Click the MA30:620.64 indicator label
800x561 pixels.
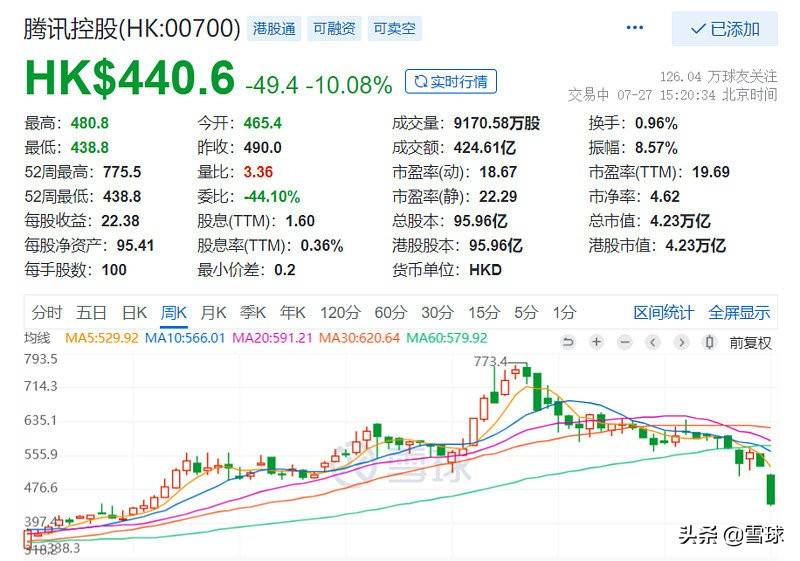point(359,338)
